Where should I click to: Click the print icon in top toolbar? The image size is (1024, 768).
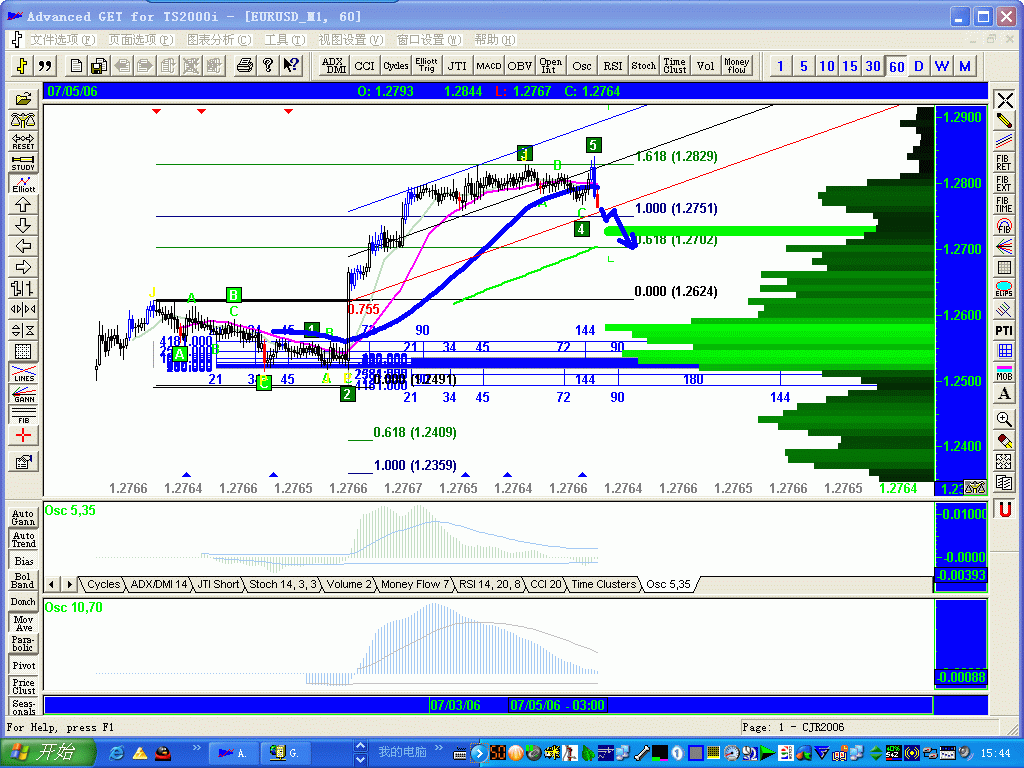[x=245, y=65]
